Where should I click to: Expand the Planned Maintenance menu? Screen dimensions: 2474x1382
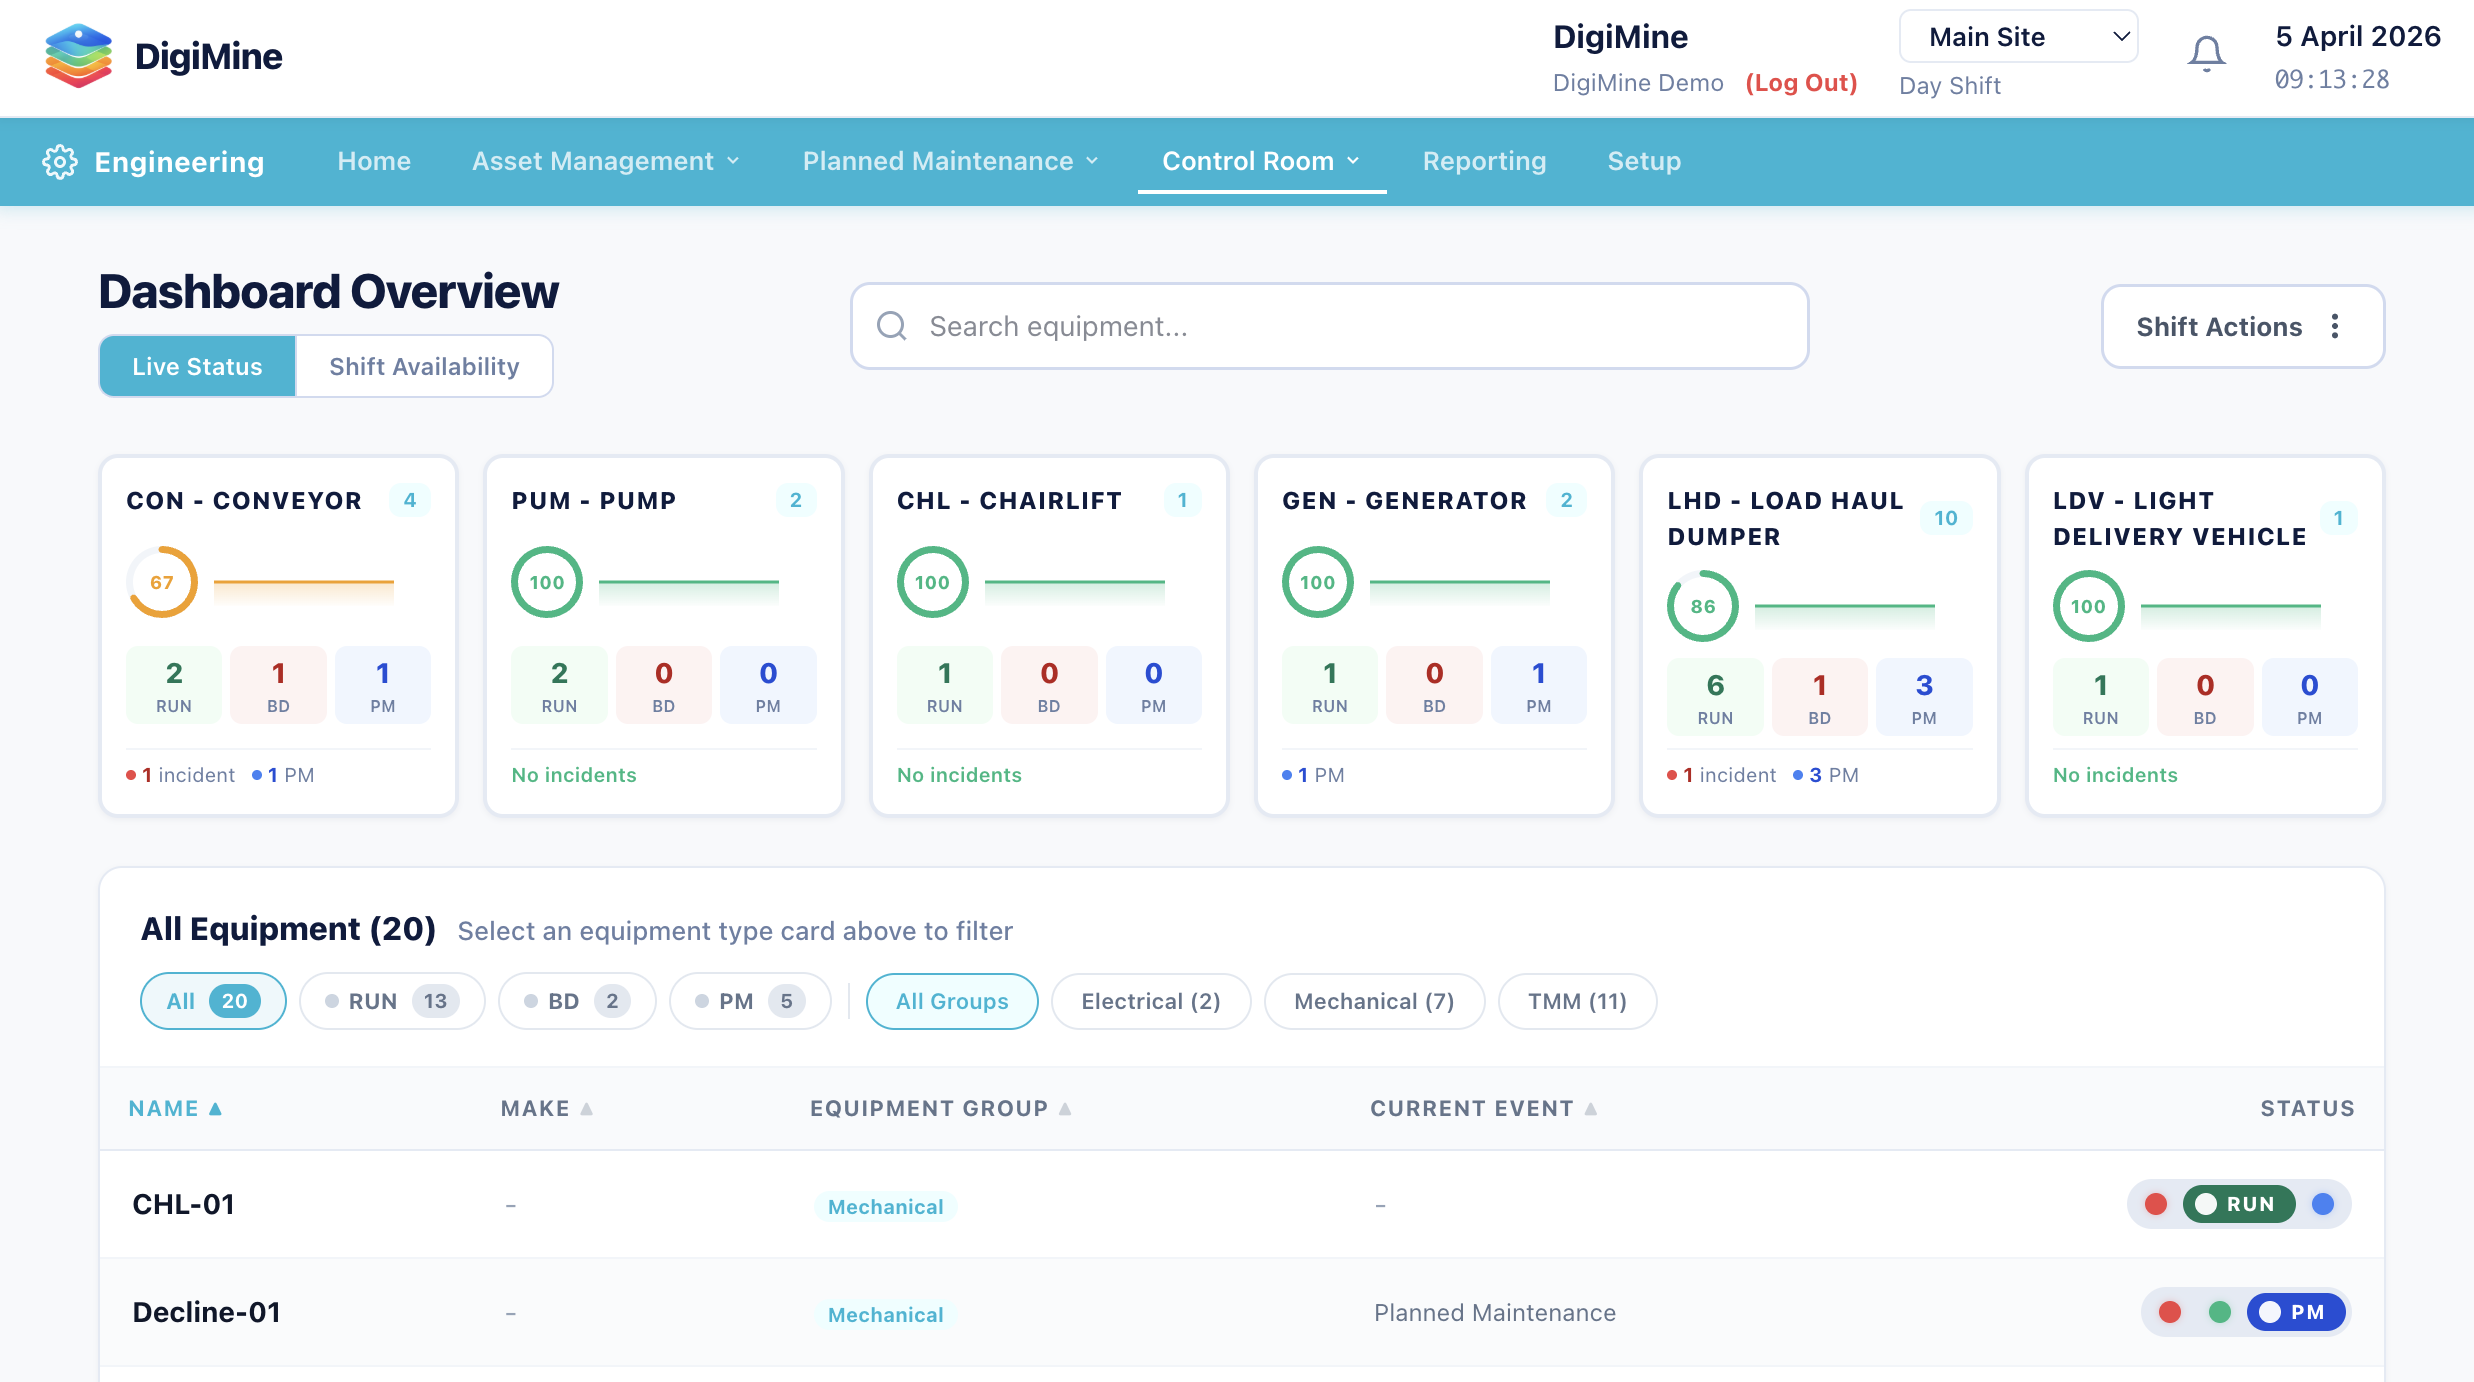tap(950, 161)
